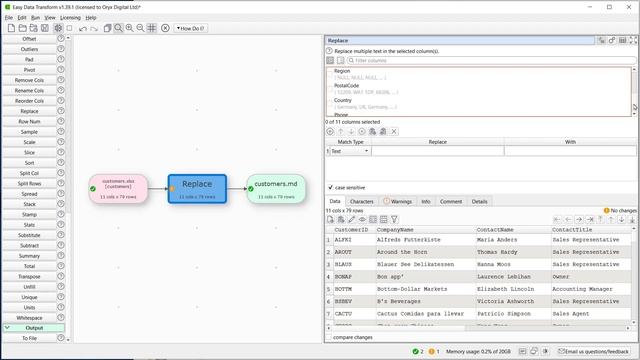Screen dimensions: 640x360
Task: Click the zoom in magnifier icon
Action: click(129, 28)
